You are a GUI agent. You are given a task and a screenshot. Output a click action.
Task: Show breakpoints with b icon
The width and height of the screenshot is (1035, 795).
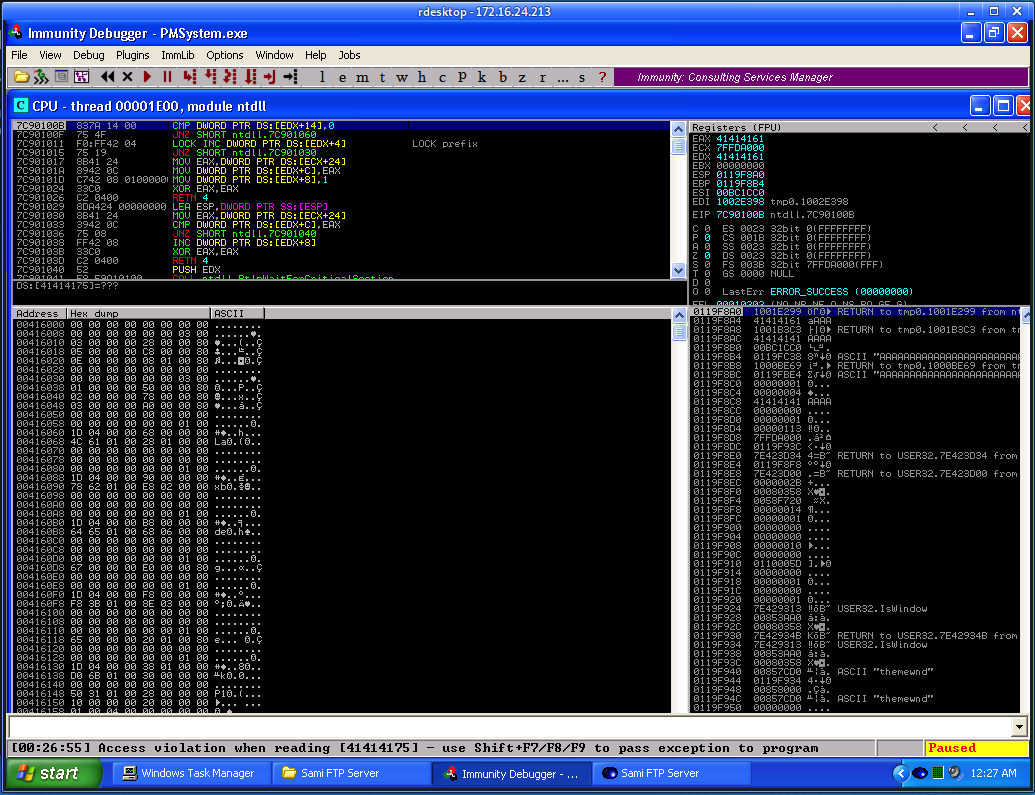pyautogui.click(x=503, y=77)
